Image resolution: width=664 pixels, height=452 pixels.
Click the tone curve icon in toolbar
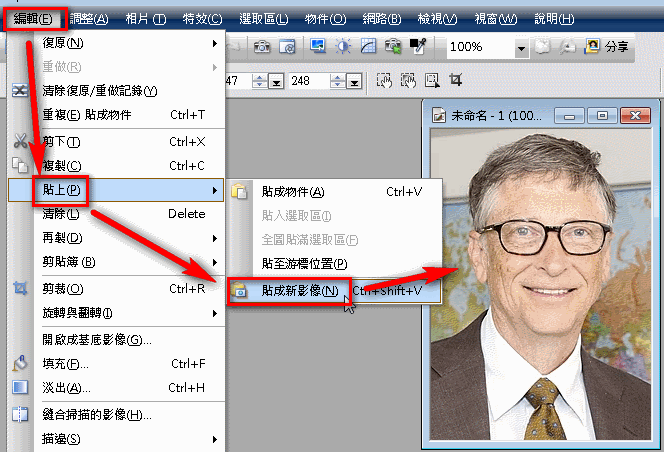pyautogui.click(x=368, y=47)
